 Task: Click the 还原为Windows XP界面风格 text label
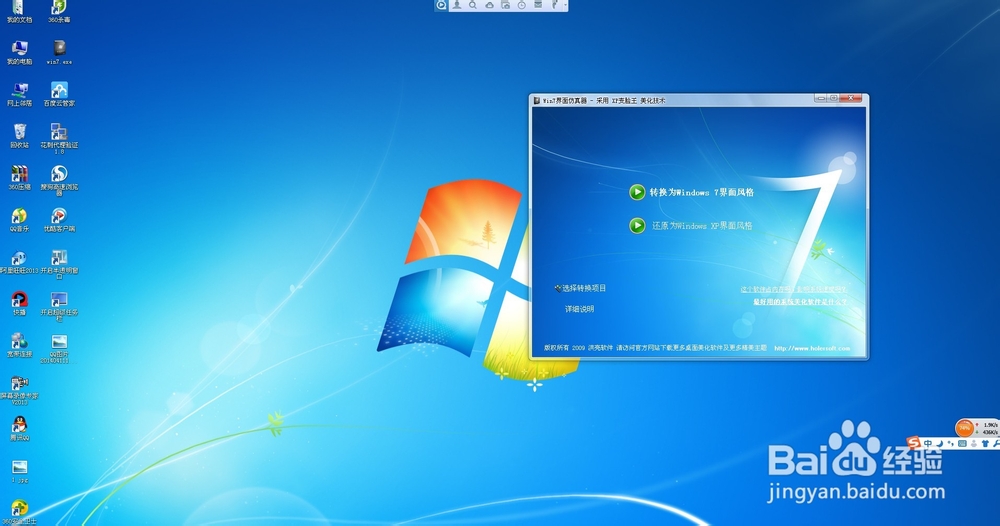click(702, 226)
